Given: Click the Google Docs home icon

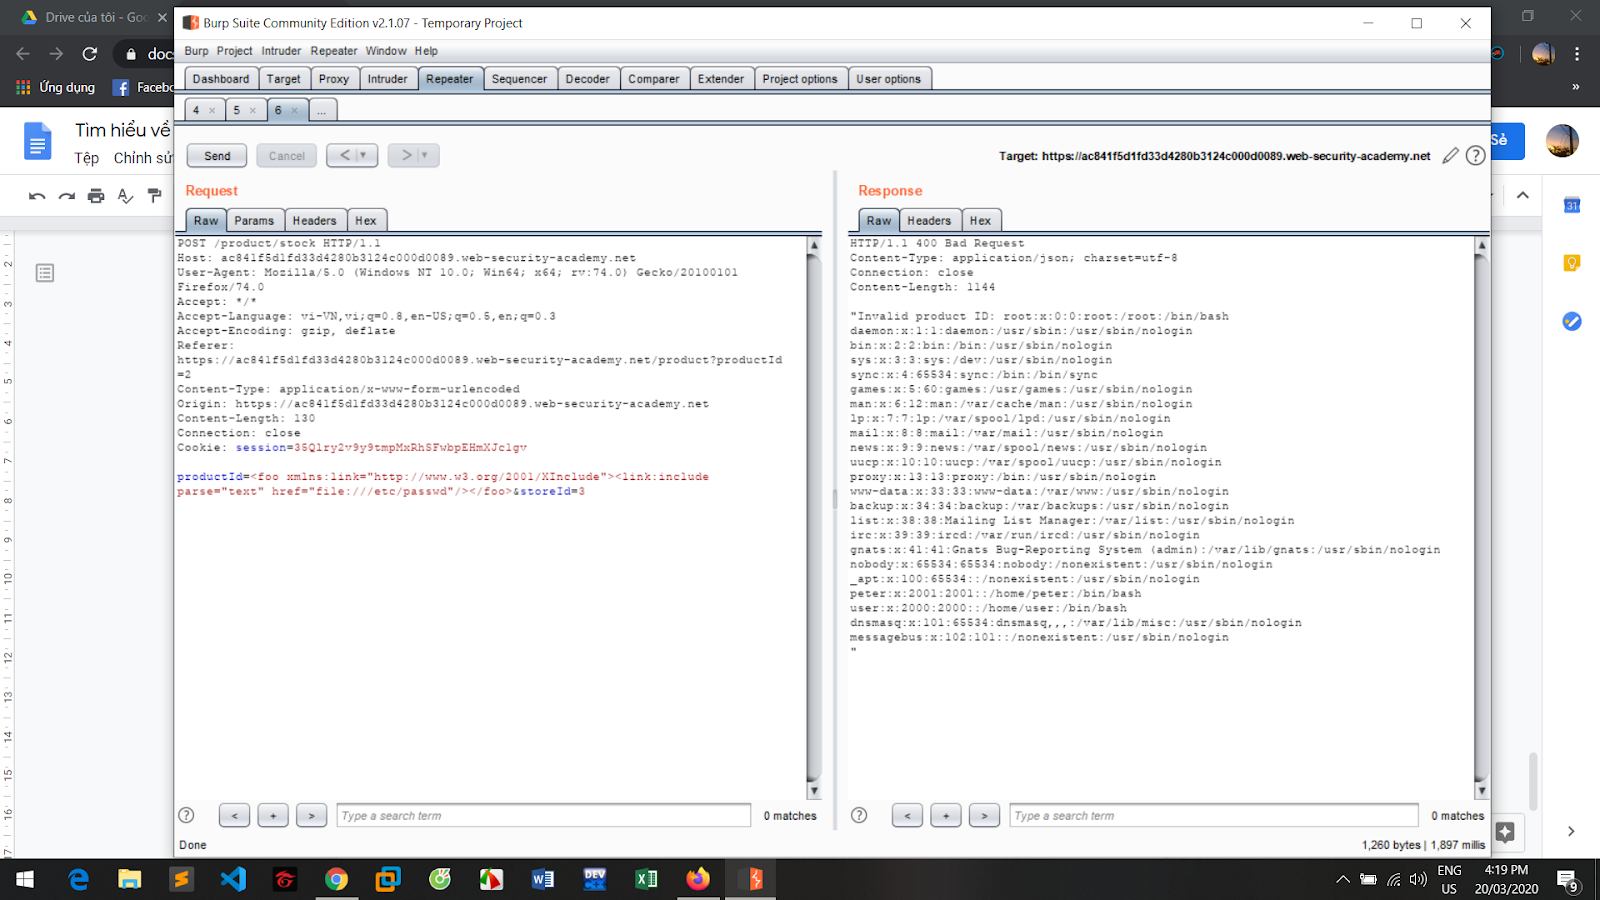Looking at the screenshot, I should click(x=37, y=141).
